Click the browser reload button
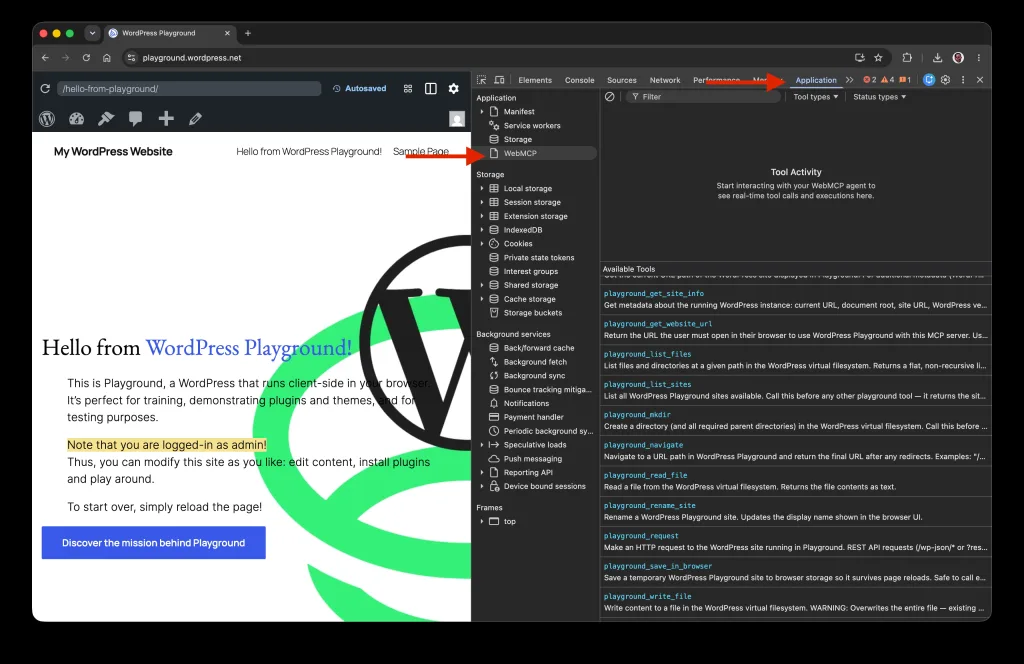 click(86, 57)
